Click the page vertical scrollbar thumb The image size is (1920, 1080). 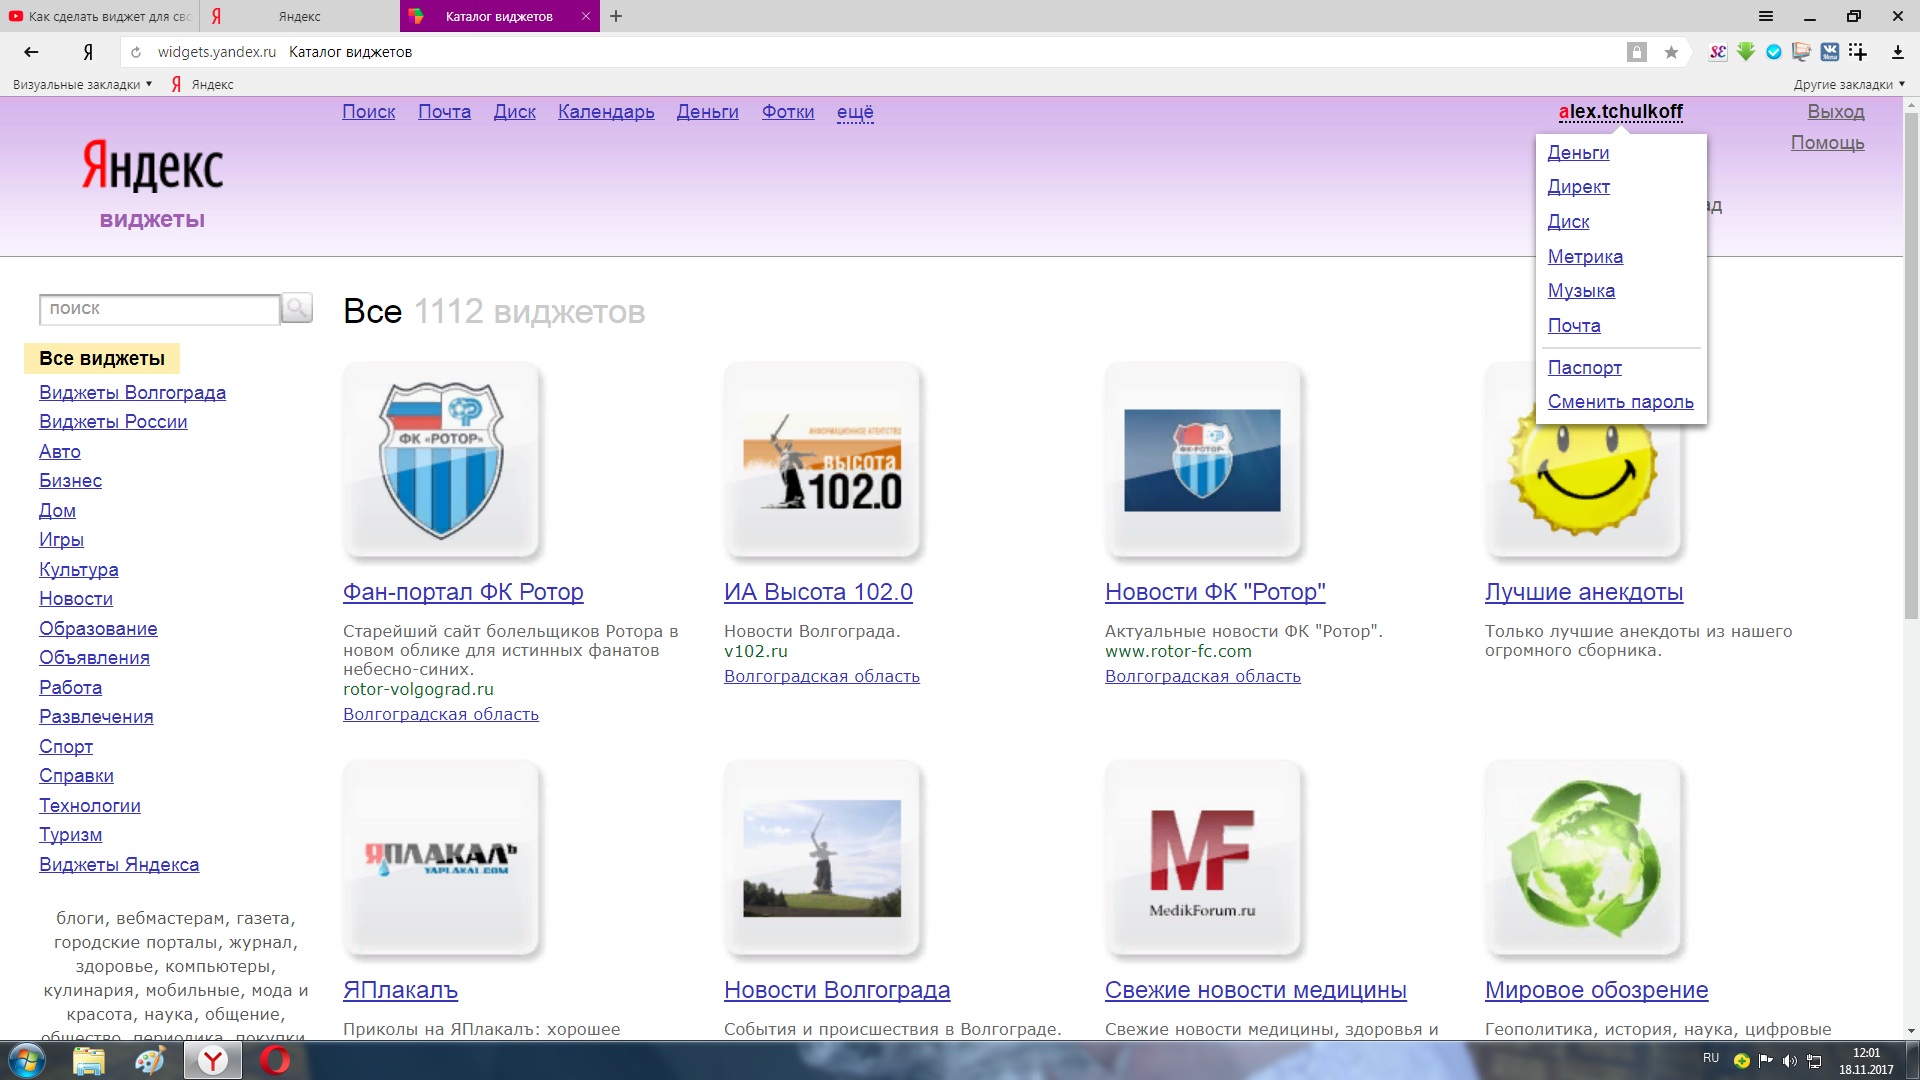point(1911,365)
